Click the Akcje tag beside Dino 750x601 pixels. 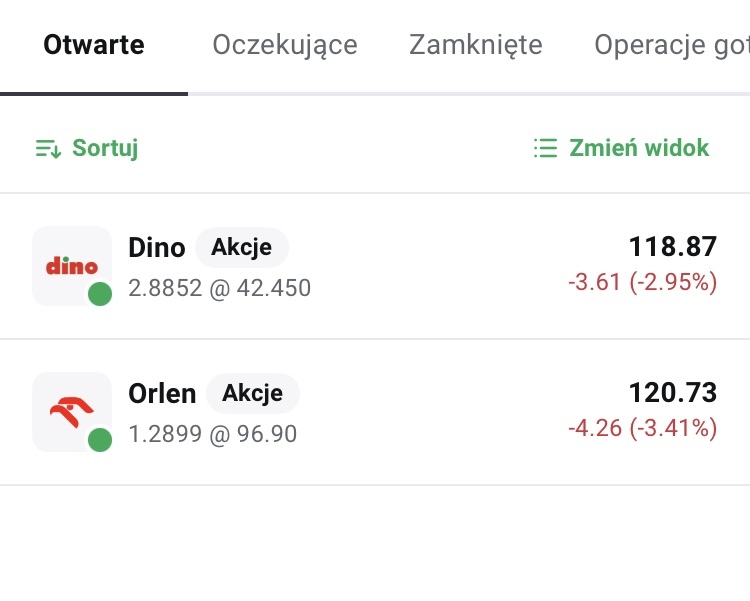241,247
